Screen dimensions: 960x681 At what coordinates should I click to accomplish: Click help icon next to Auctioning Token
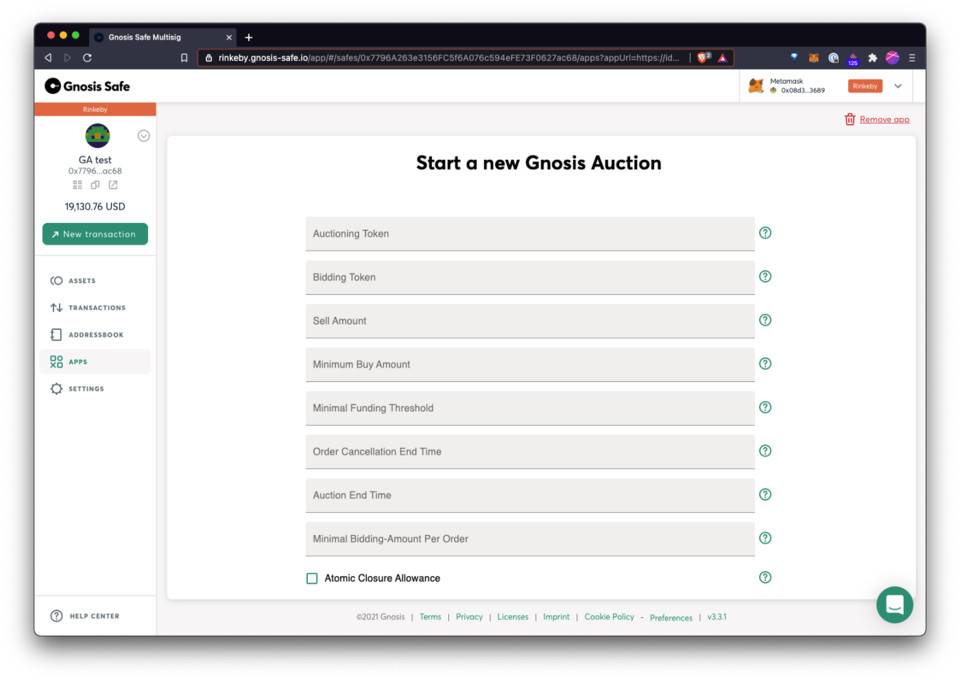[765, 233]
